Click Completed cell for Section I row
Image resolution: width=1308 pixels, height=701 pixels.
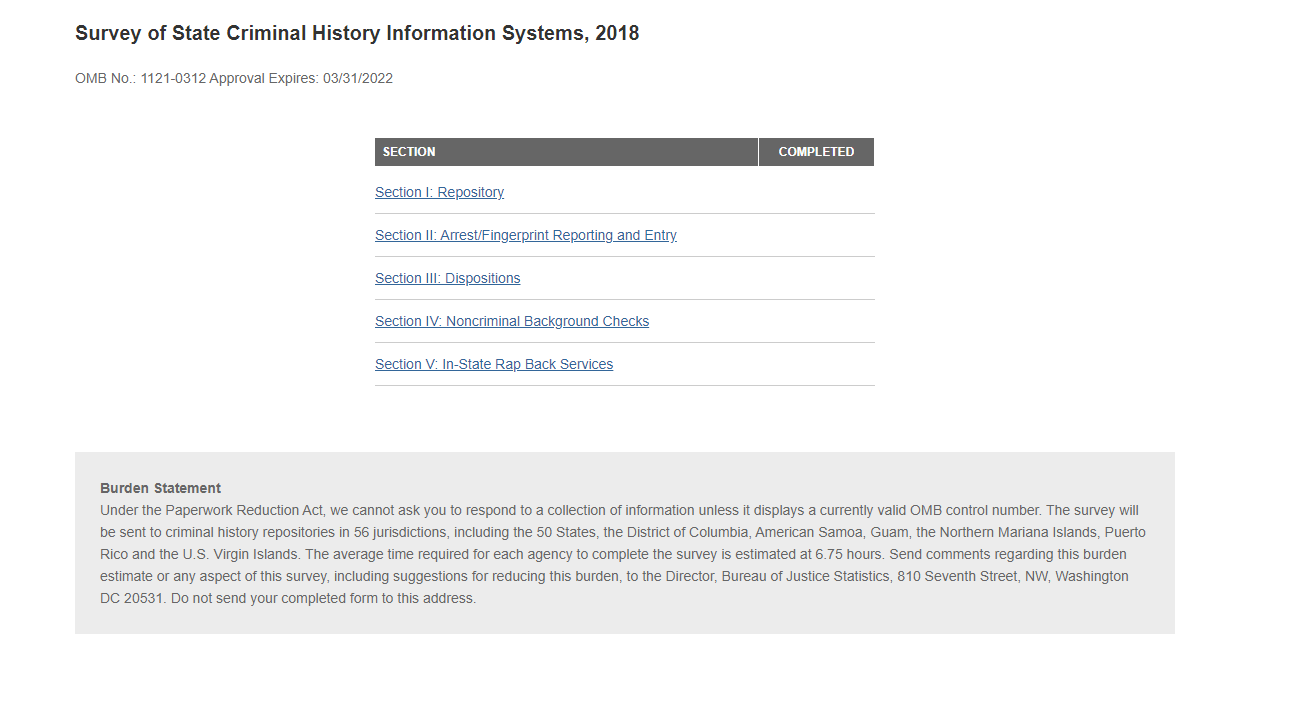point(816,192)
